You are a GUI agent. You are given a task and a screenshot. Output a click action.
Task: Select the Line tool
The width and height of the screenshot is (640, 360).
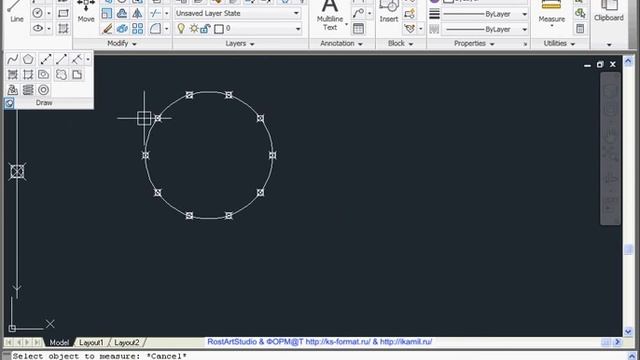click(16, 11)
